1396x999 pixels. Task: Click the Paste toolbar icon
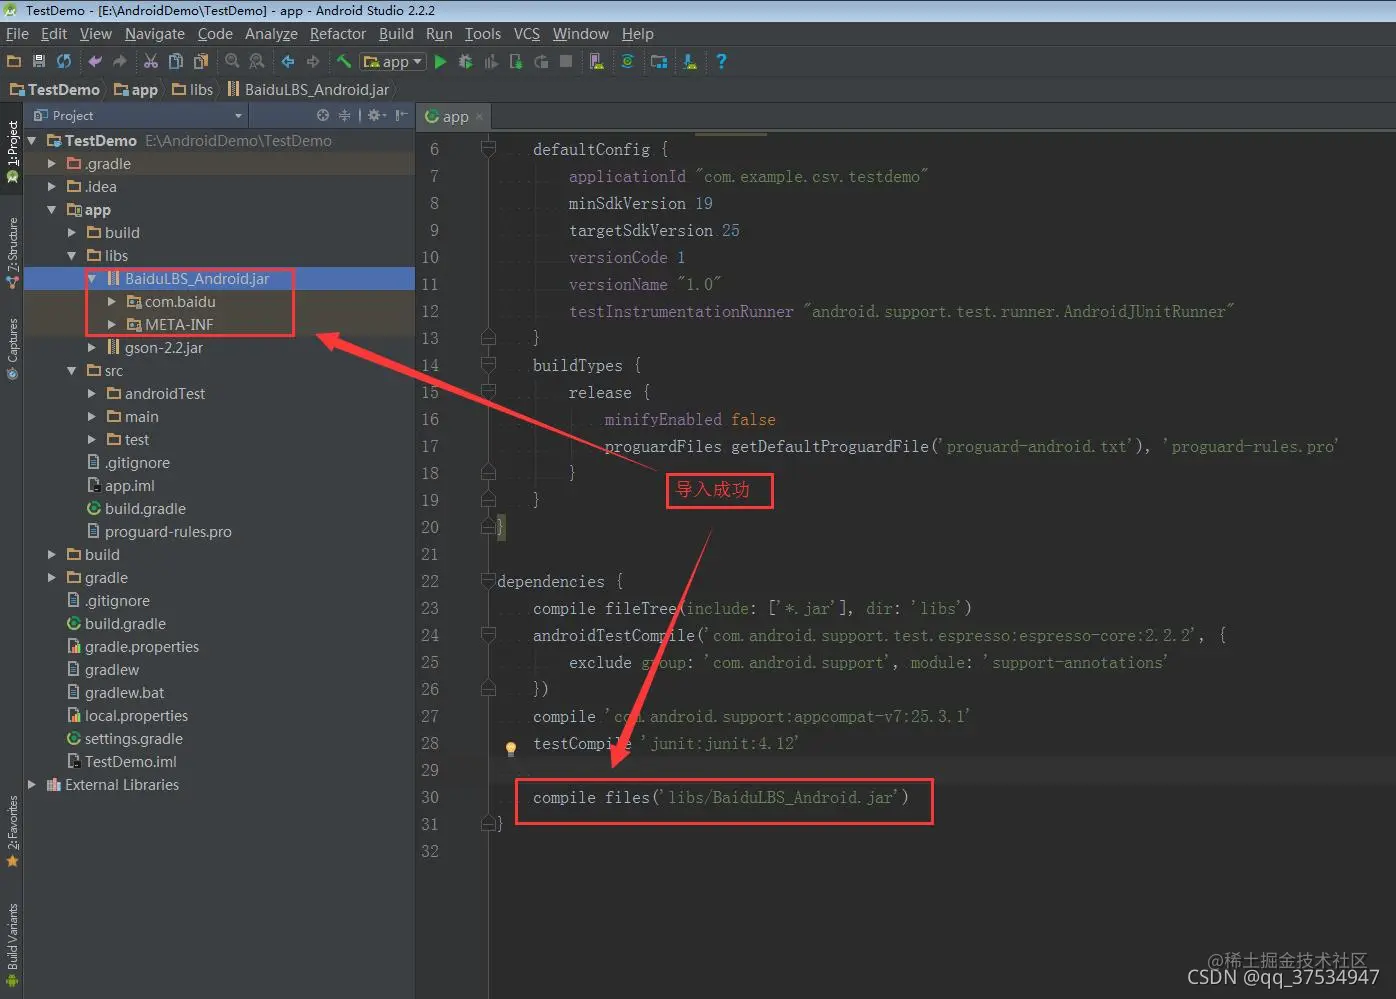(201, 61)
